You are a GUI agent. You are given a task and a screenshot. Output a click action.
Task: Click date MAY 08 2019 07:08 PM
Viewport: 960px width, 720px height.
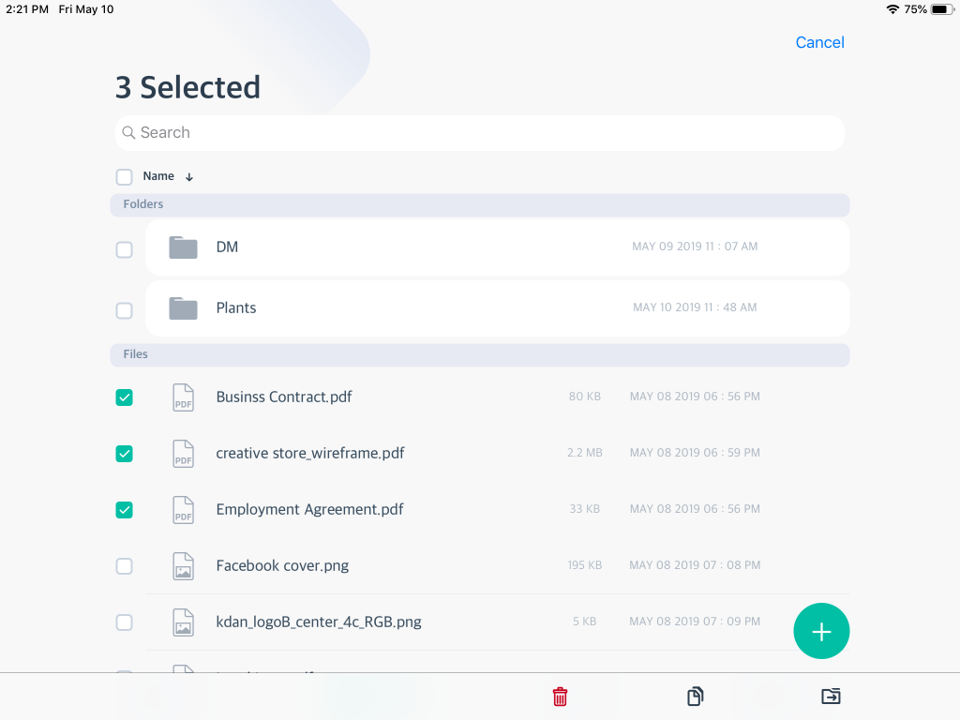pos(695,565)
